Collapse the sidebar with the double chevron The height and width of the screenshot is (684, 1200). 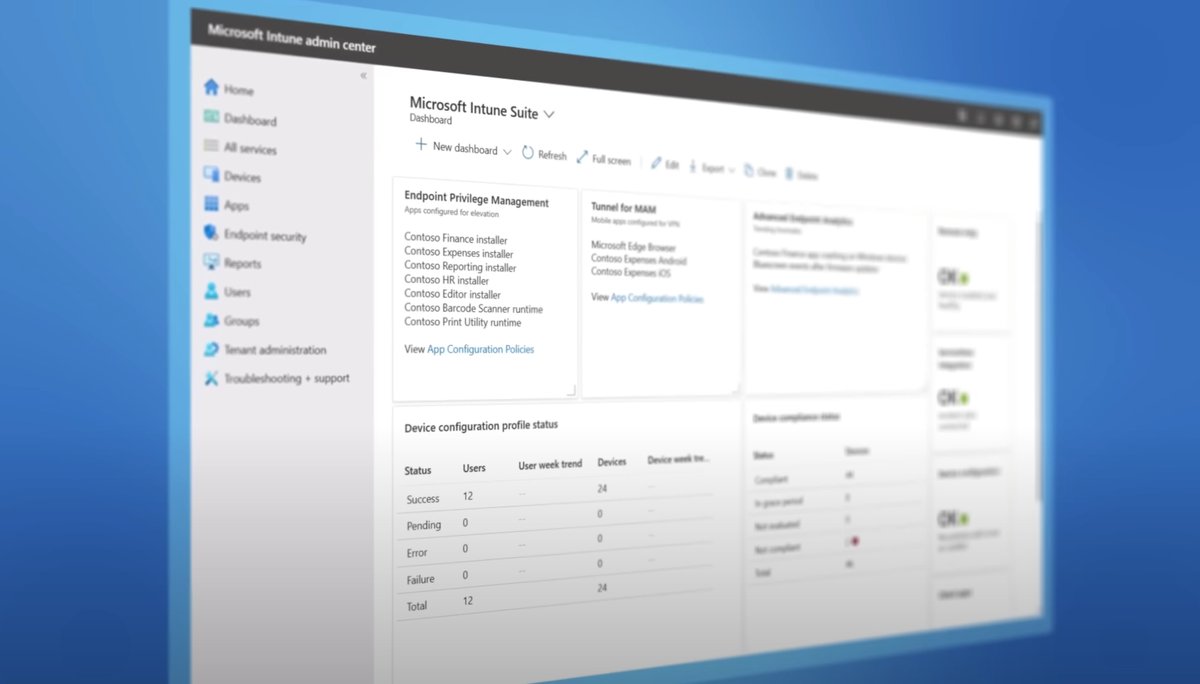(x=363, y=76)
